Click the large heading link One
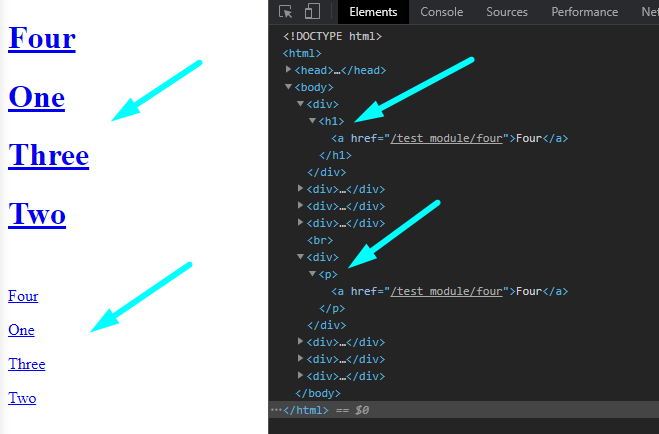This screenshot has height=434, width=659. coord(36,98)
